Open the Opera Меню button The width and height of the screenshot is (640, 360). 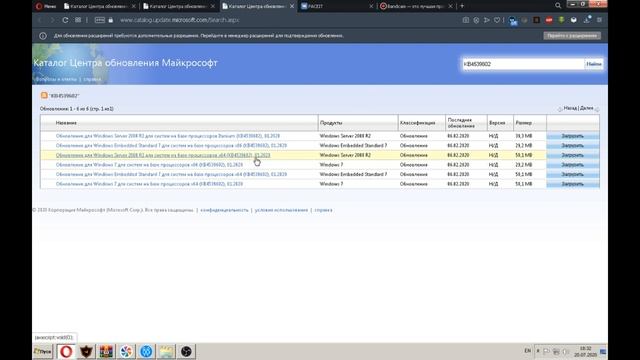[46, 6]
